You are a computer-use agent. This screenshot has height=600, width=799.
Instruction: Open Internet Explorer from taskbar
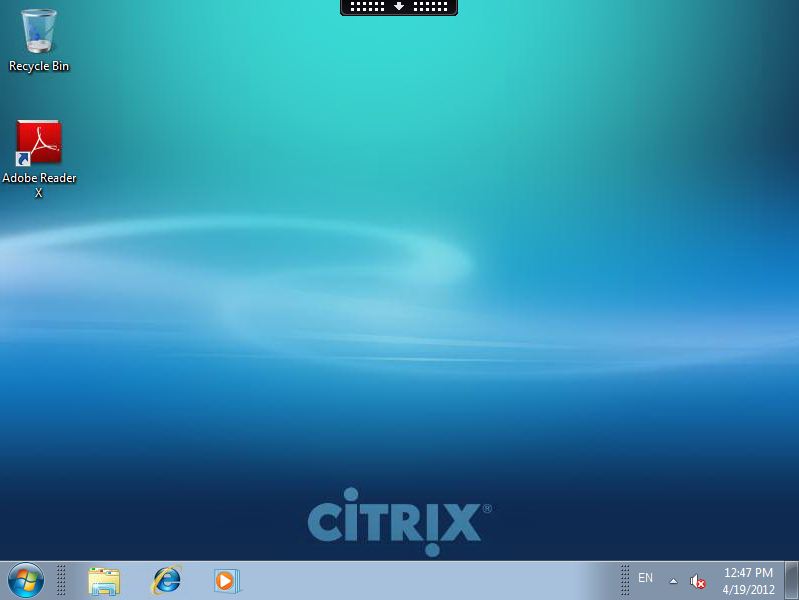[x=166, y=580]
